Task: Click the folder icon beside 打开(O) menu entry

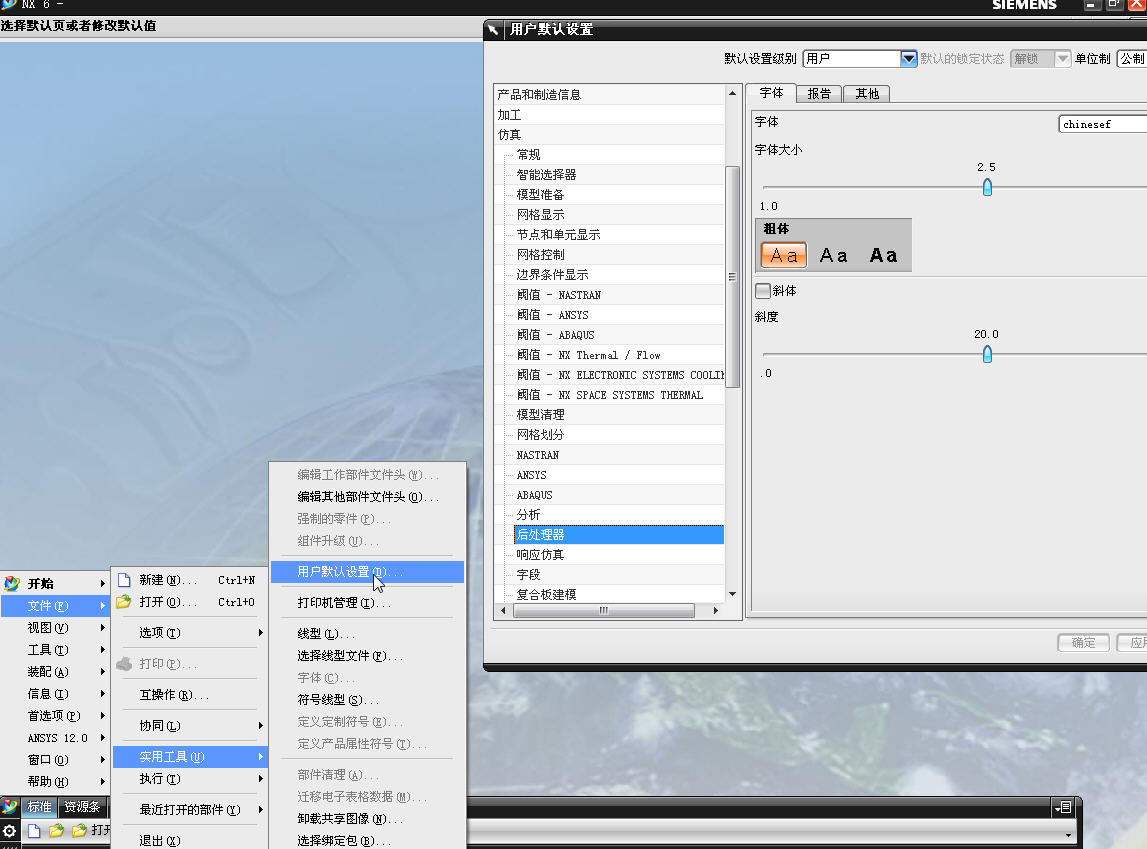Action: 124,602
